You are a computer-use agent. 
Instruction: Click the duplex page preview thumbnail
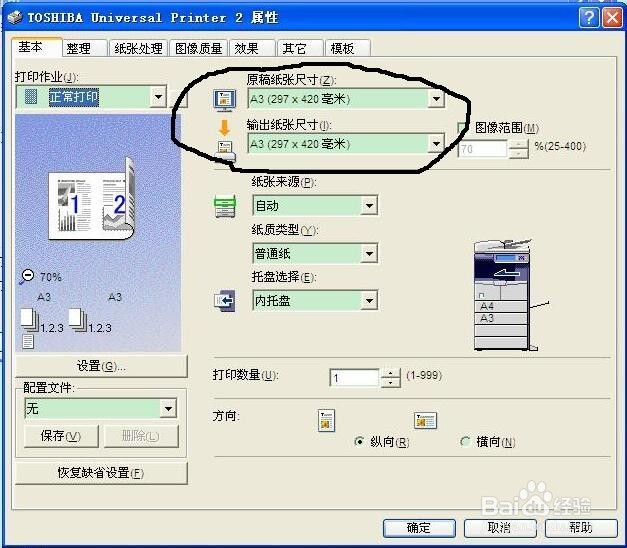[92, 199]
